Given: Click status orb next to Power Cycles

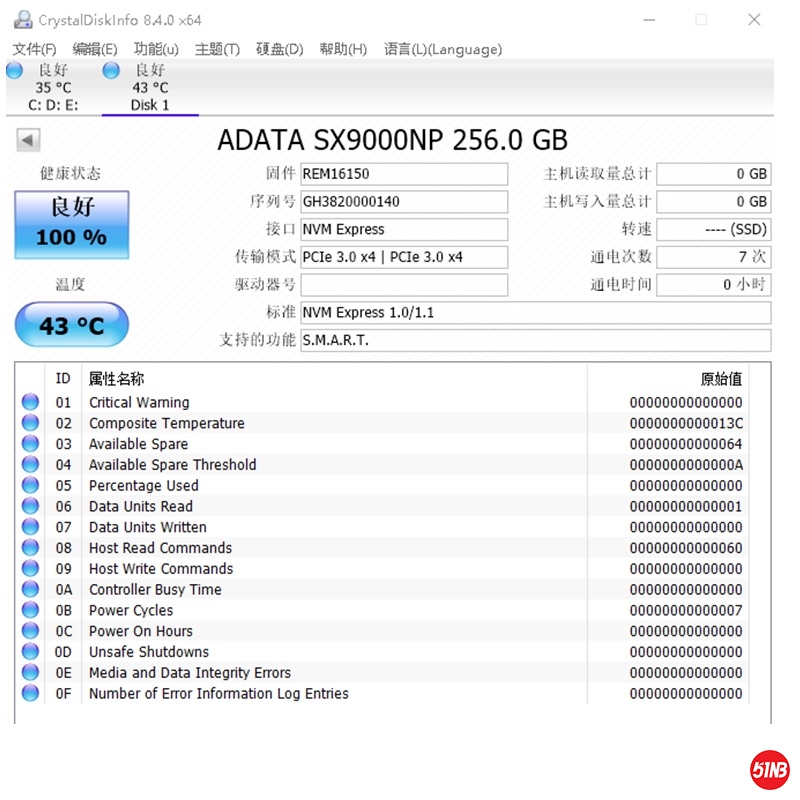Looking at the screenshot, I should pos(30,610).
